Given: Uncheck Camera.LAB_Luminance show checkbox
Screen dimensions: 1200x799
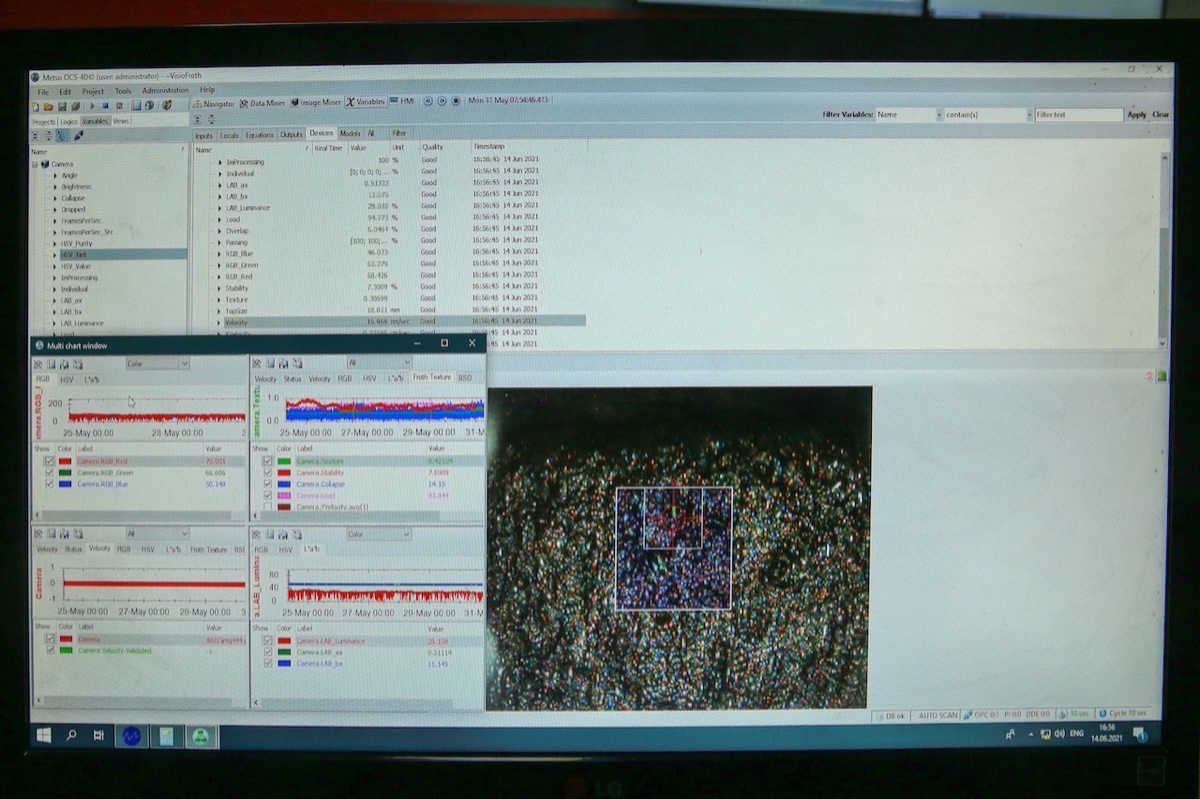Looking at the screenshot, I should [x=267, y=641].
